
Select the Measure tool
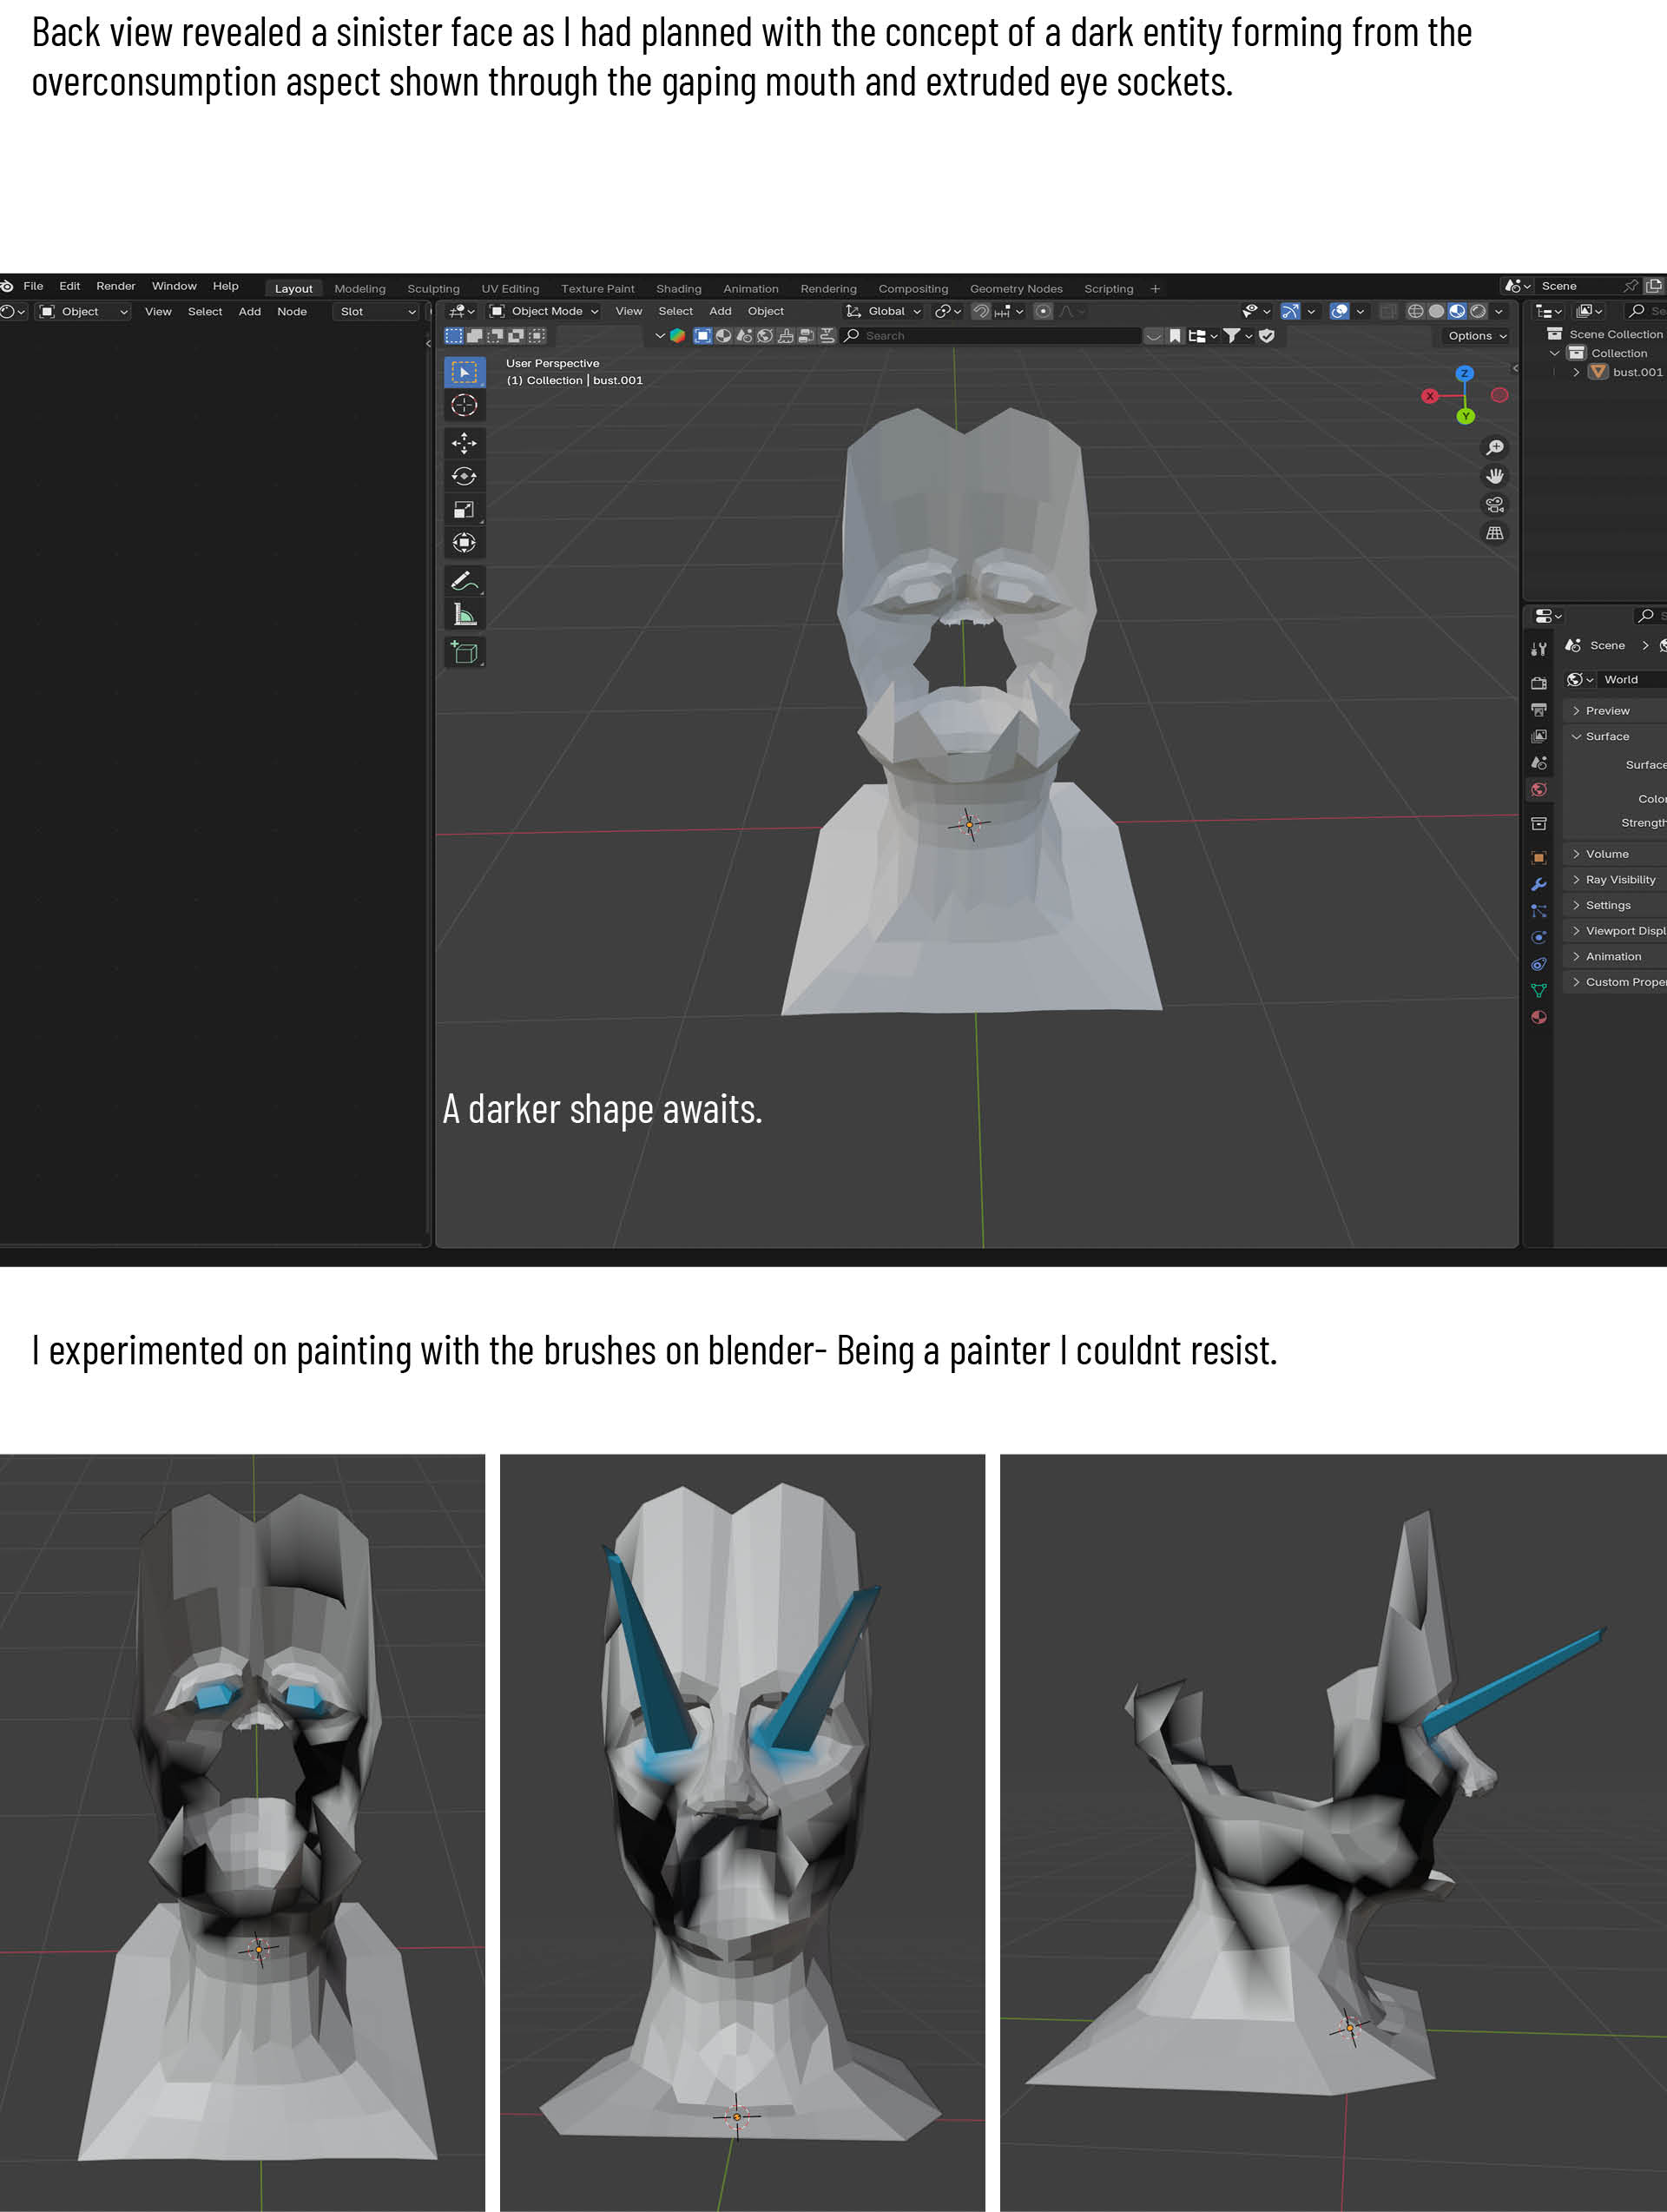pos(464,614)
